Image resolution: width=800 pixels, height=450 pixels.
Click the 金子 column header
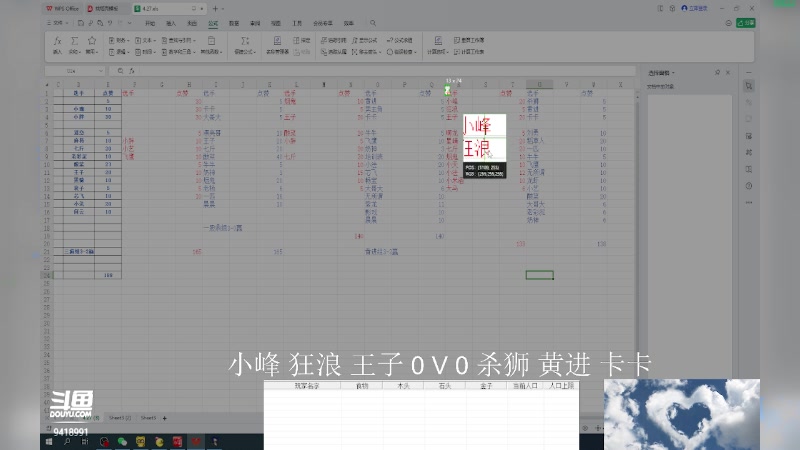pyautogui.click(x=486, y=386)
